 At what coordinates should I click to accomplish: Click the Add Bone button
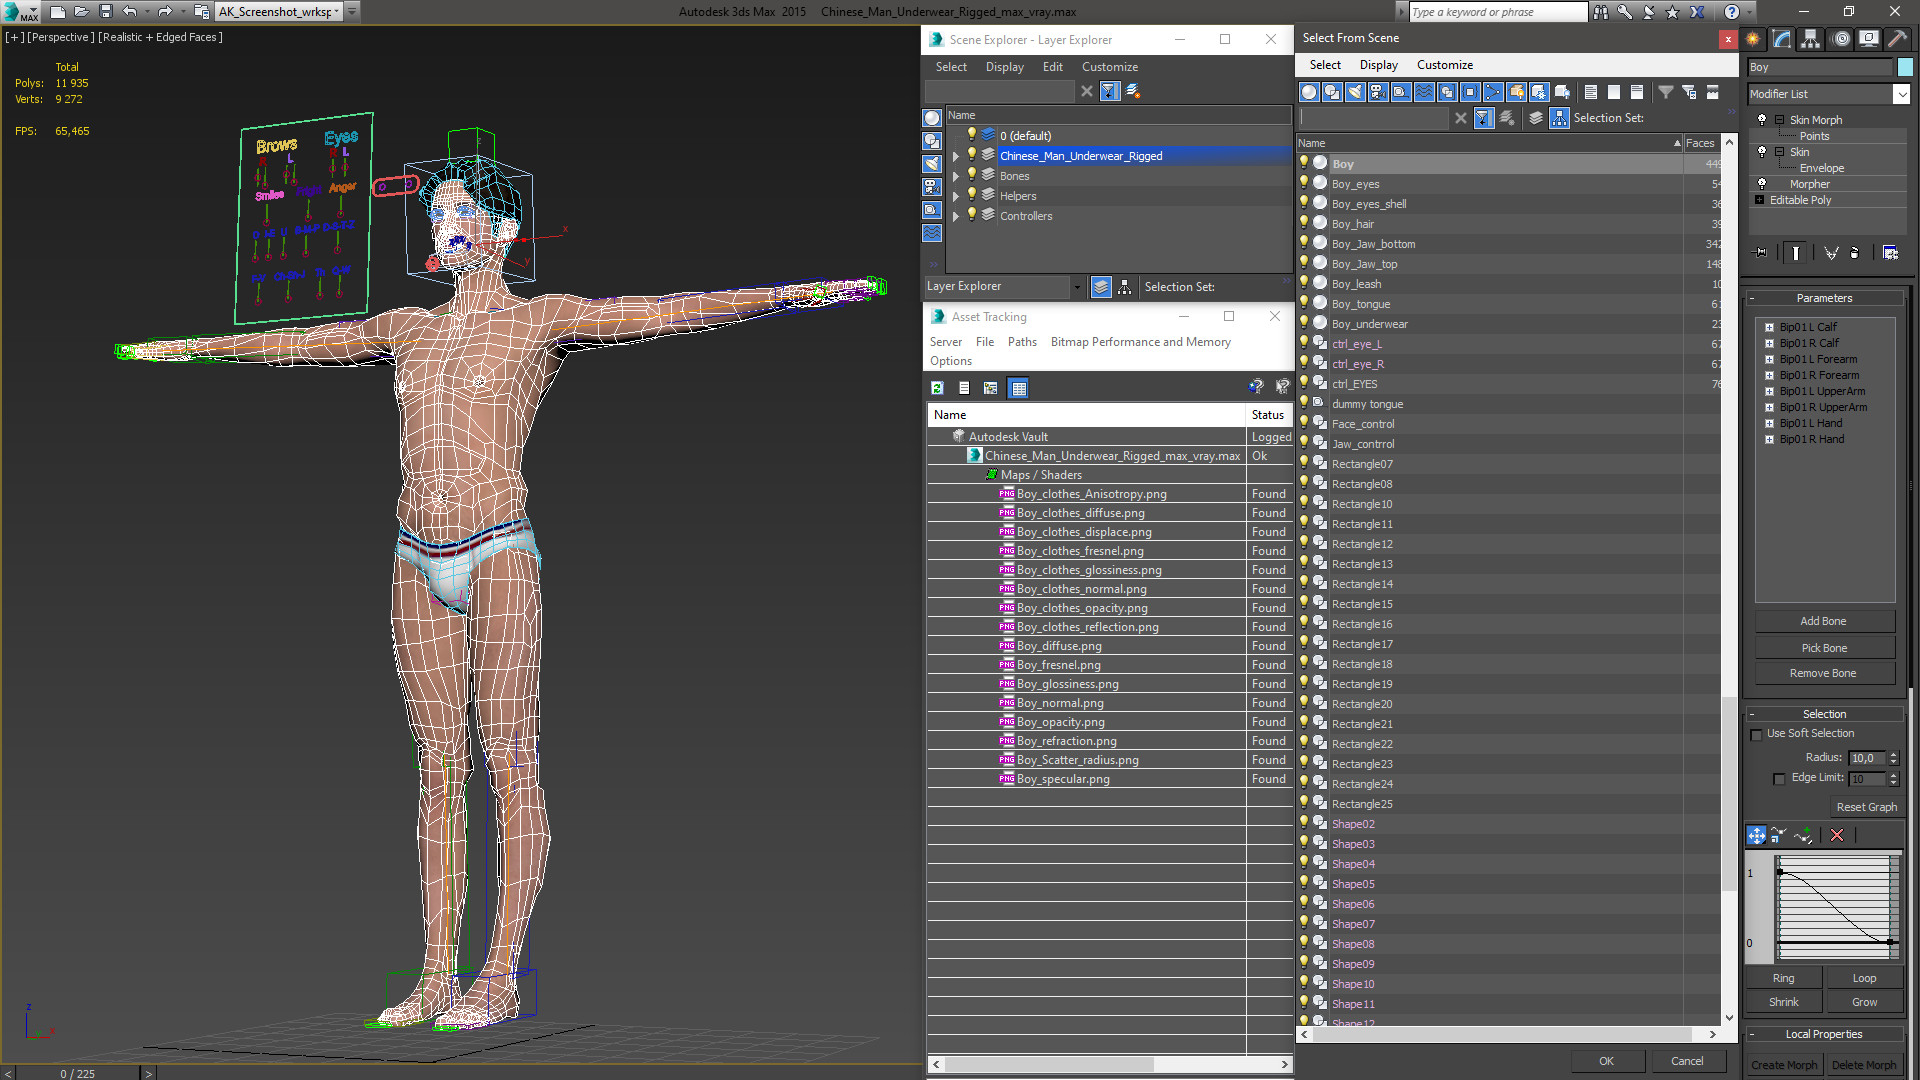point(1823,621)
